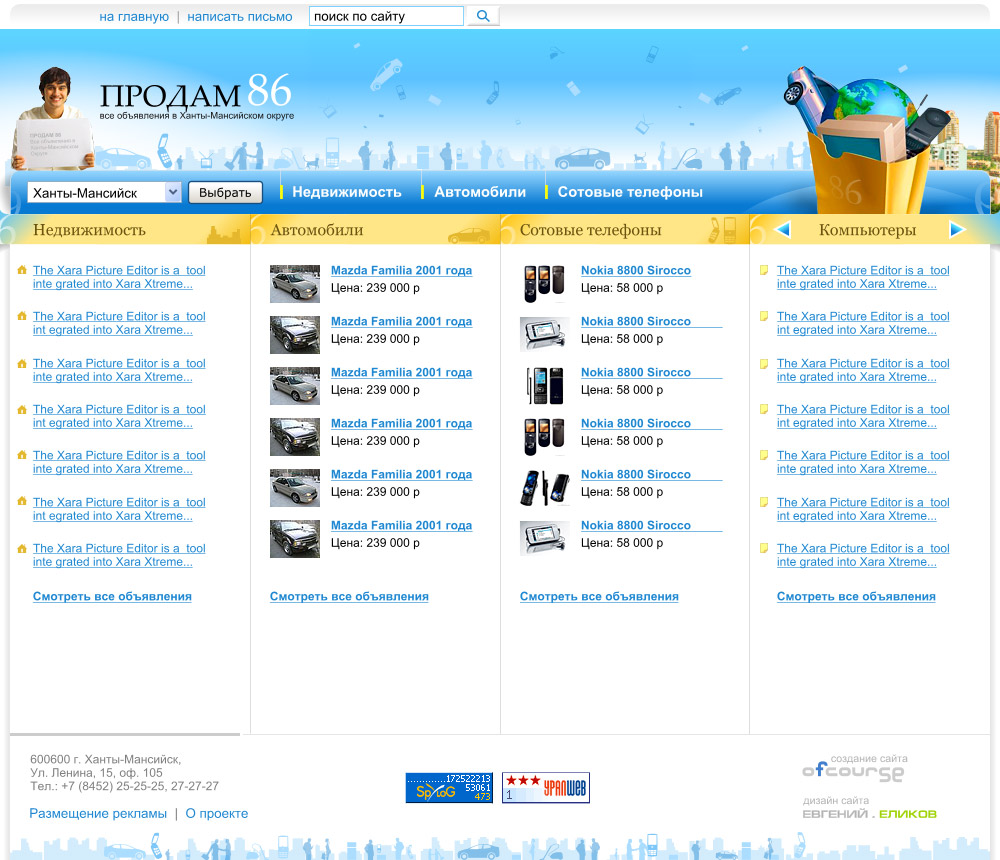Click house icon beside fifth Недвижимость listing
This screenshot has width=1000, height=860.
click(x=22, y=455)
